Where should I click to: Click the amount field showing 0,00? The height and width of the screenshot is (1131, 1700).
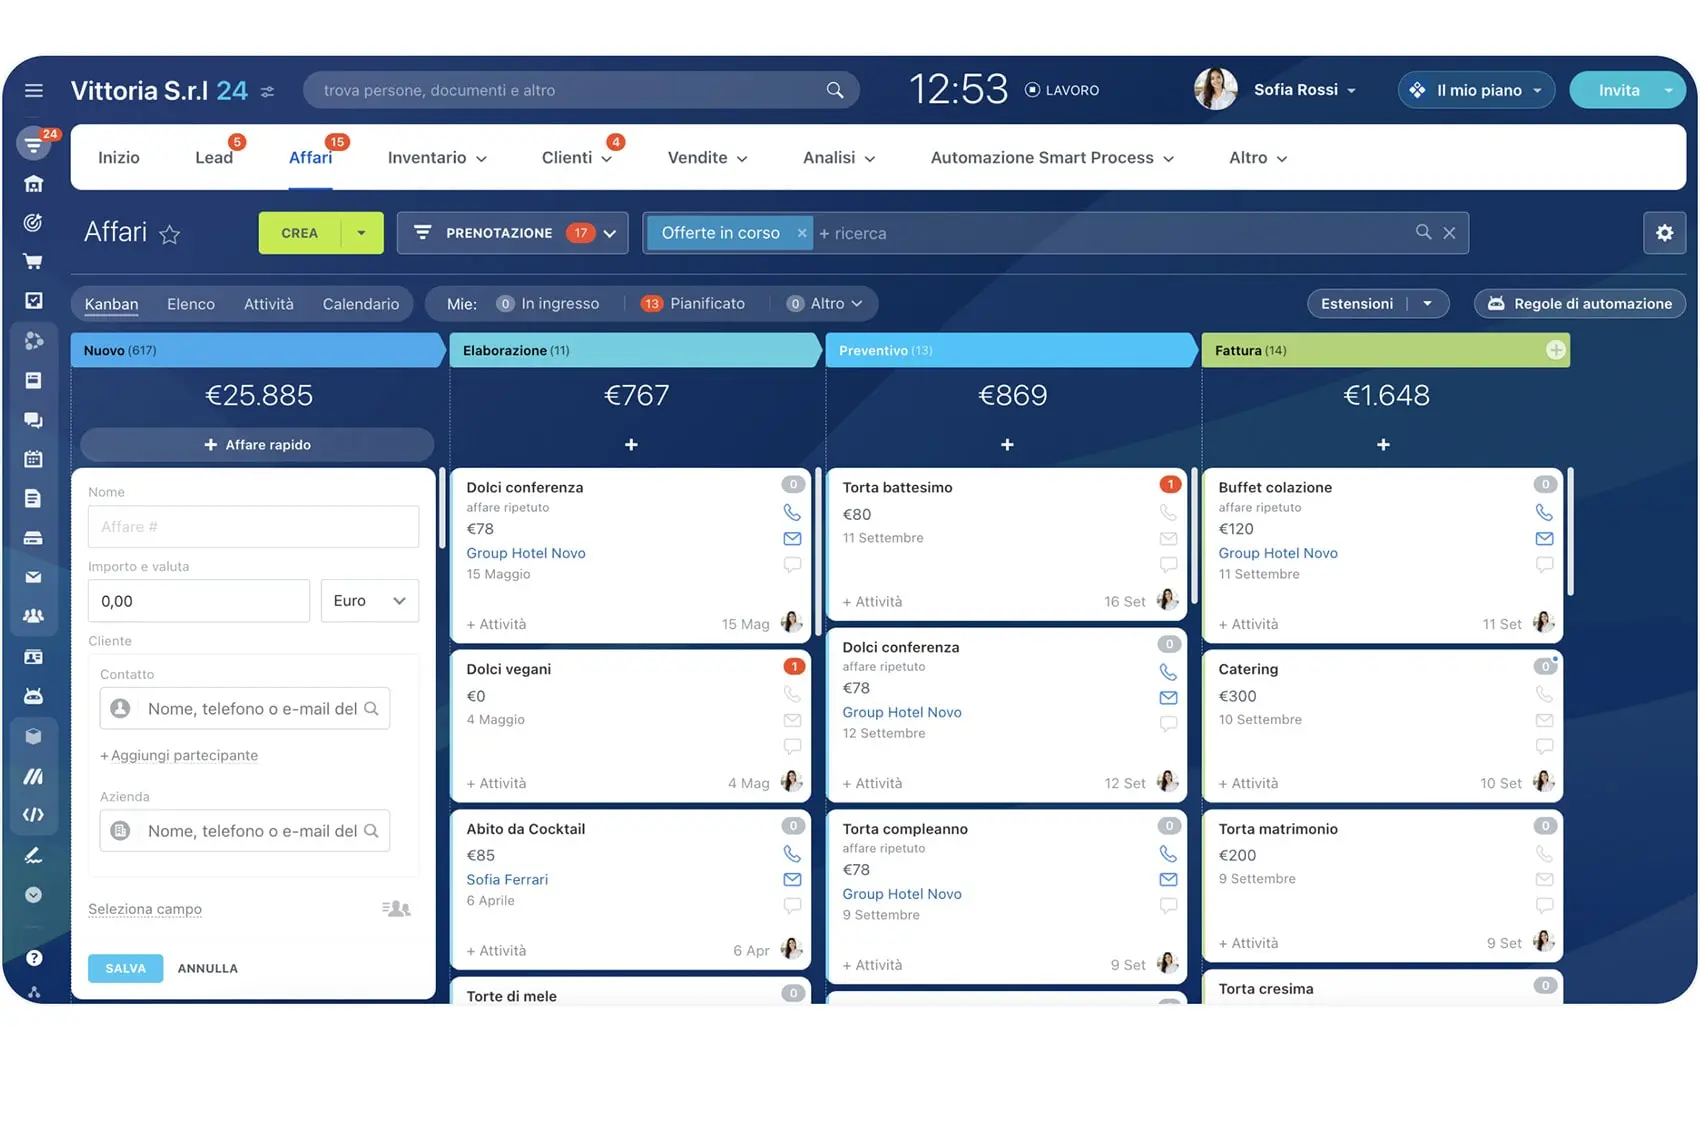tap(199, 601)
